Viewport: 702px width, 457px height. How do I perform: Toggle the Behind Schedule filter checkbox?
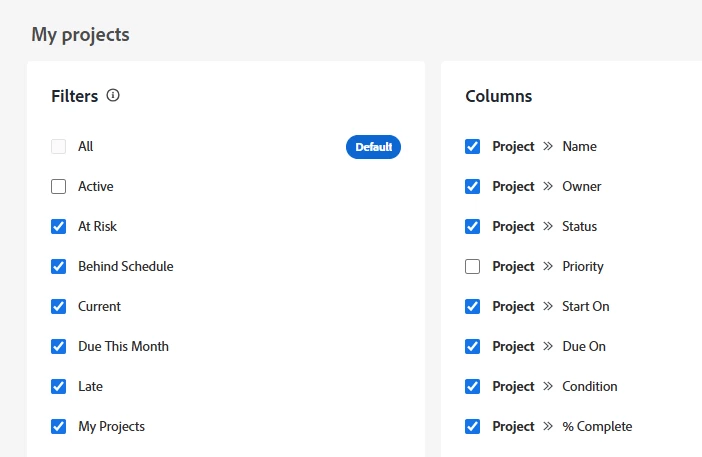pos(59,266)
